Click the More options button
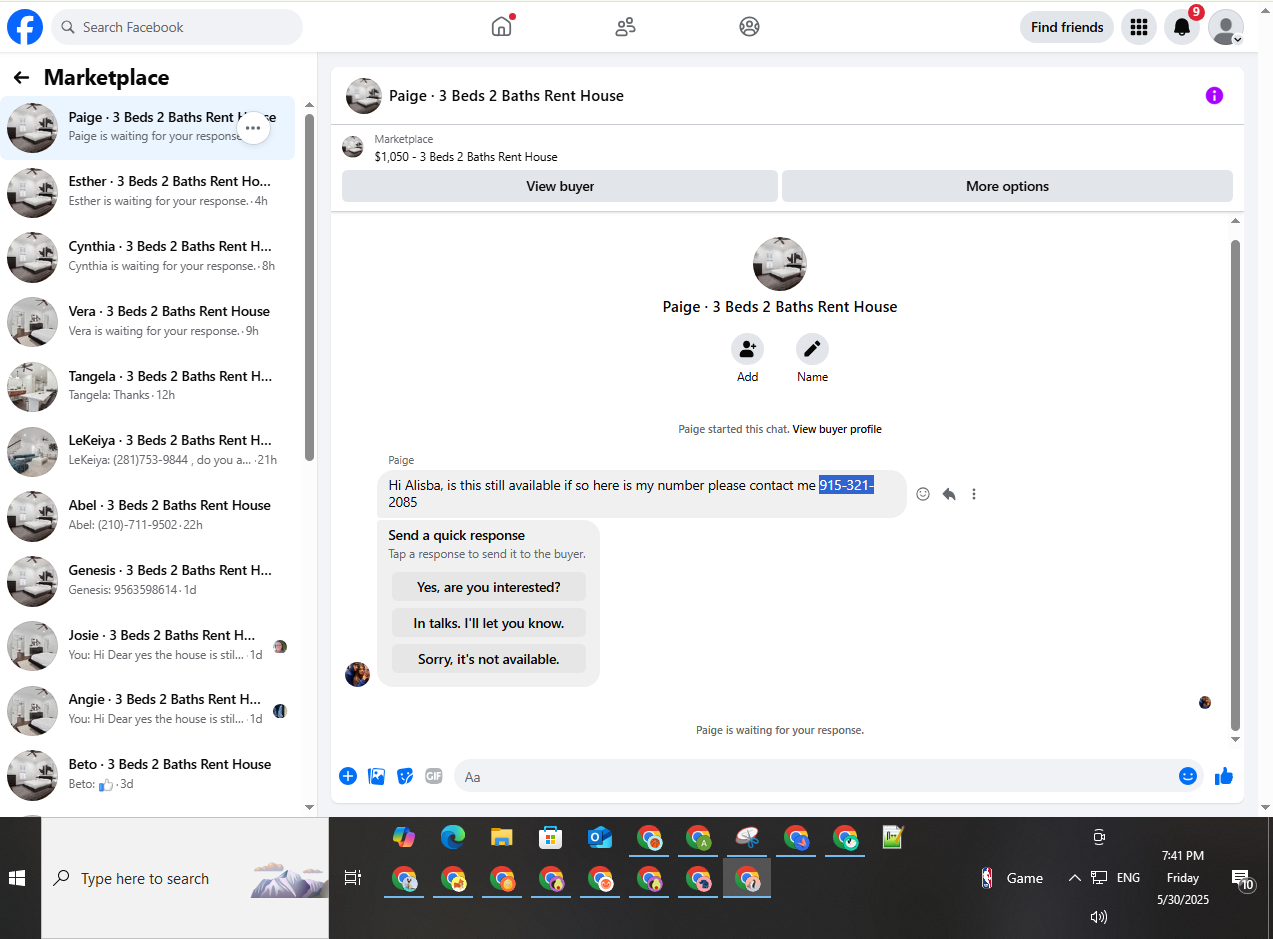Image resolution: width=1273 pixels, height=939 pixels. [x=1007, y=186]
